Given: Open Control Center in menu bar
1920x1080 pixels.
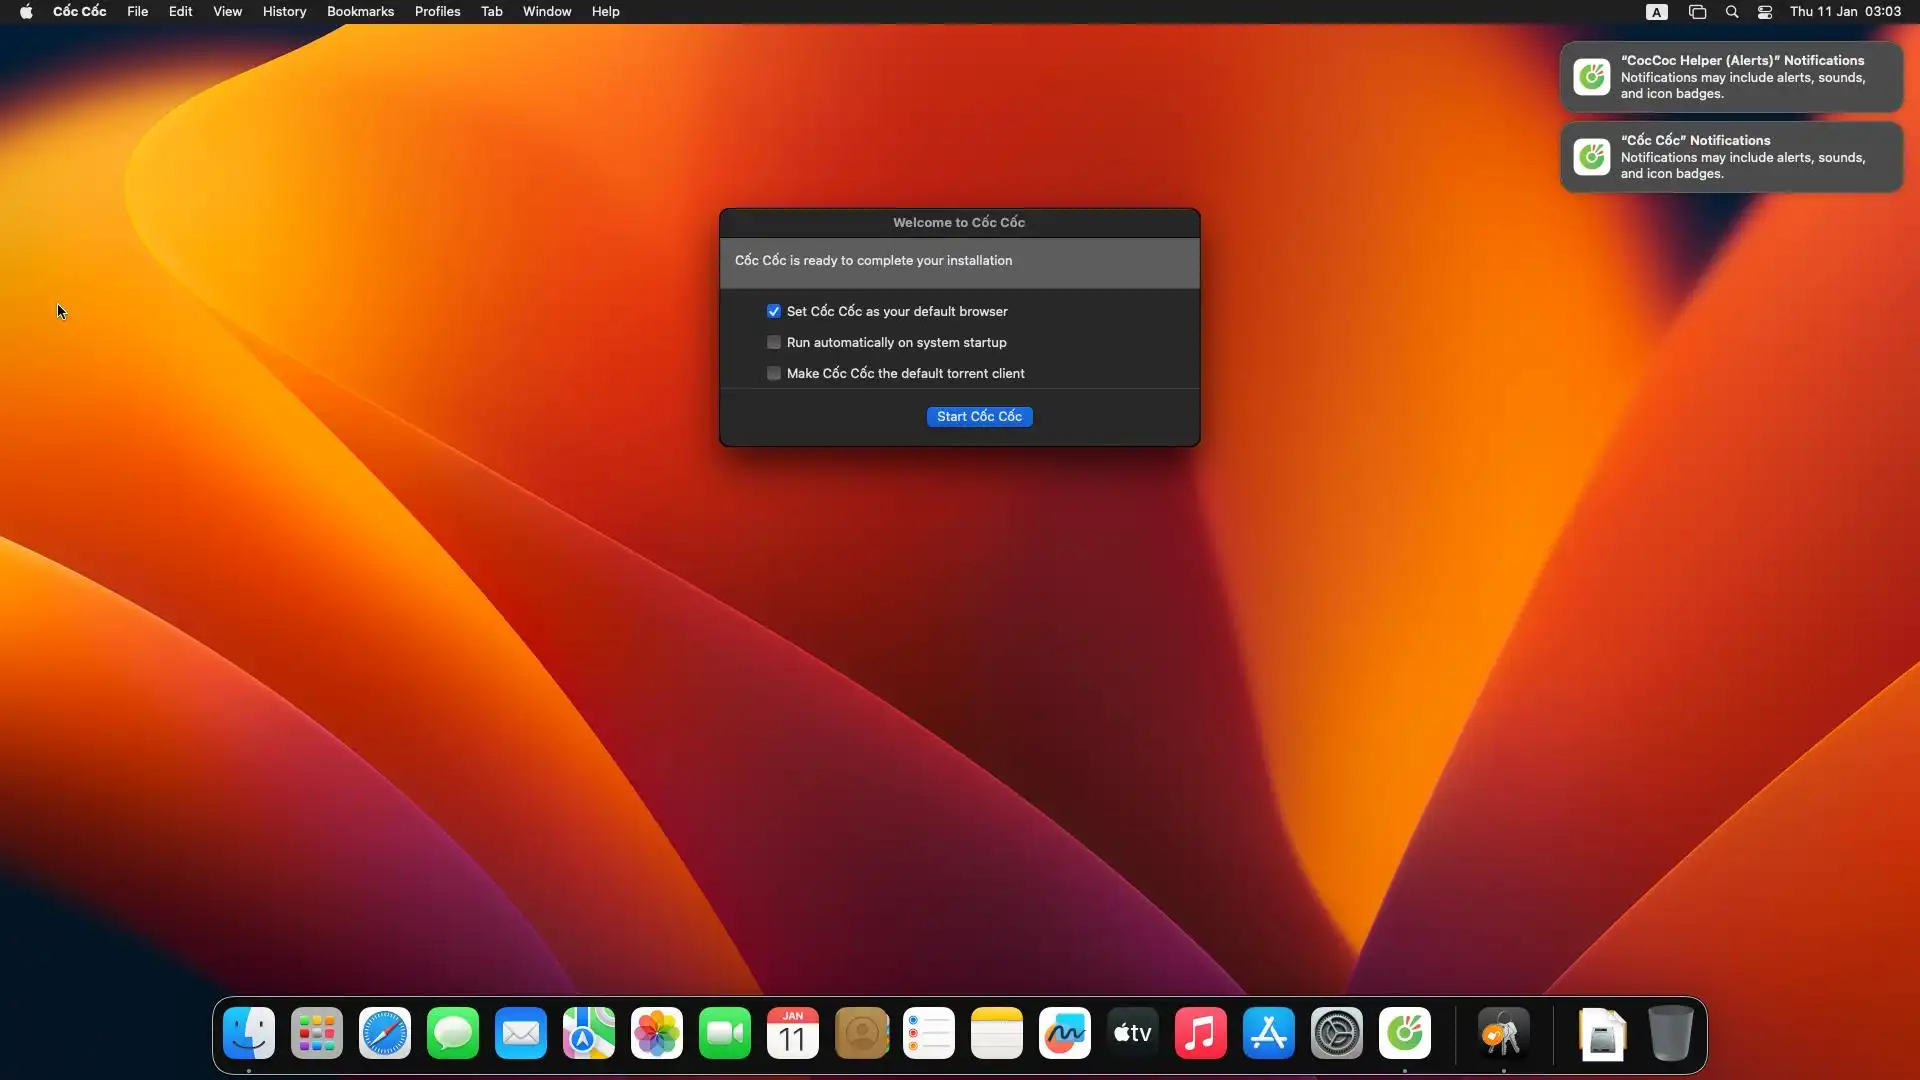Looking at the screenshot, I should tap(1765, 12).
